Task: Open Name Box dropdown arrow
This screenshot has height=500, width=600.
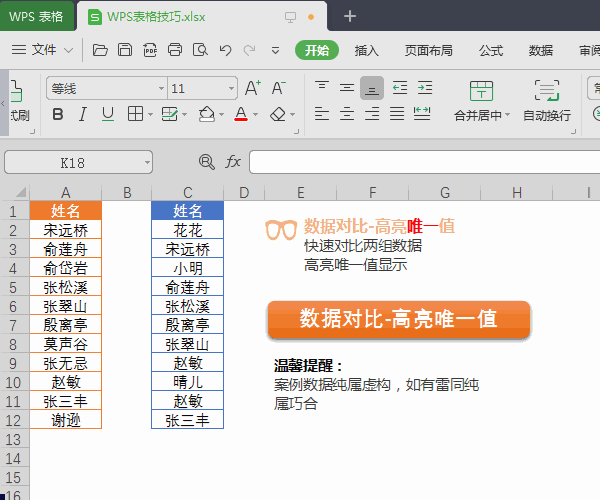Action: click(x=147, y=163)
